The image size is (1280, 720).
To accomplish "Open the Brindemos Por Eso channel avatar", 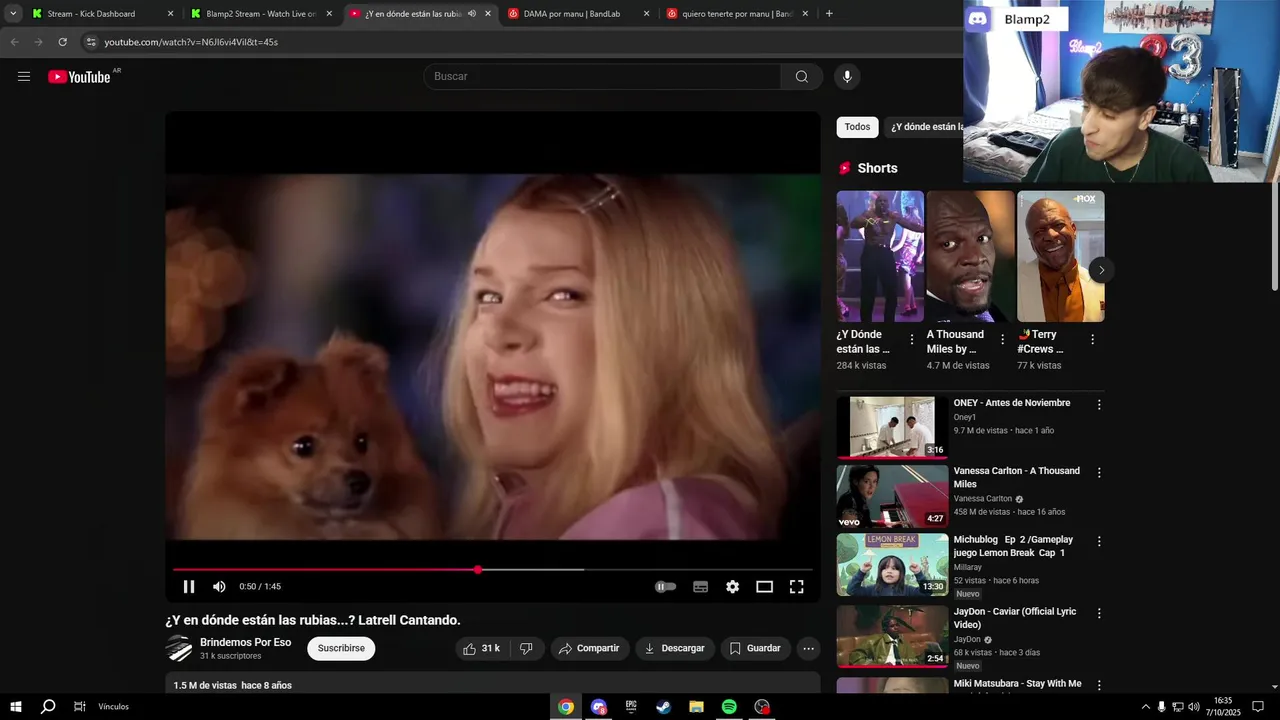I will (x=179, y=648).
